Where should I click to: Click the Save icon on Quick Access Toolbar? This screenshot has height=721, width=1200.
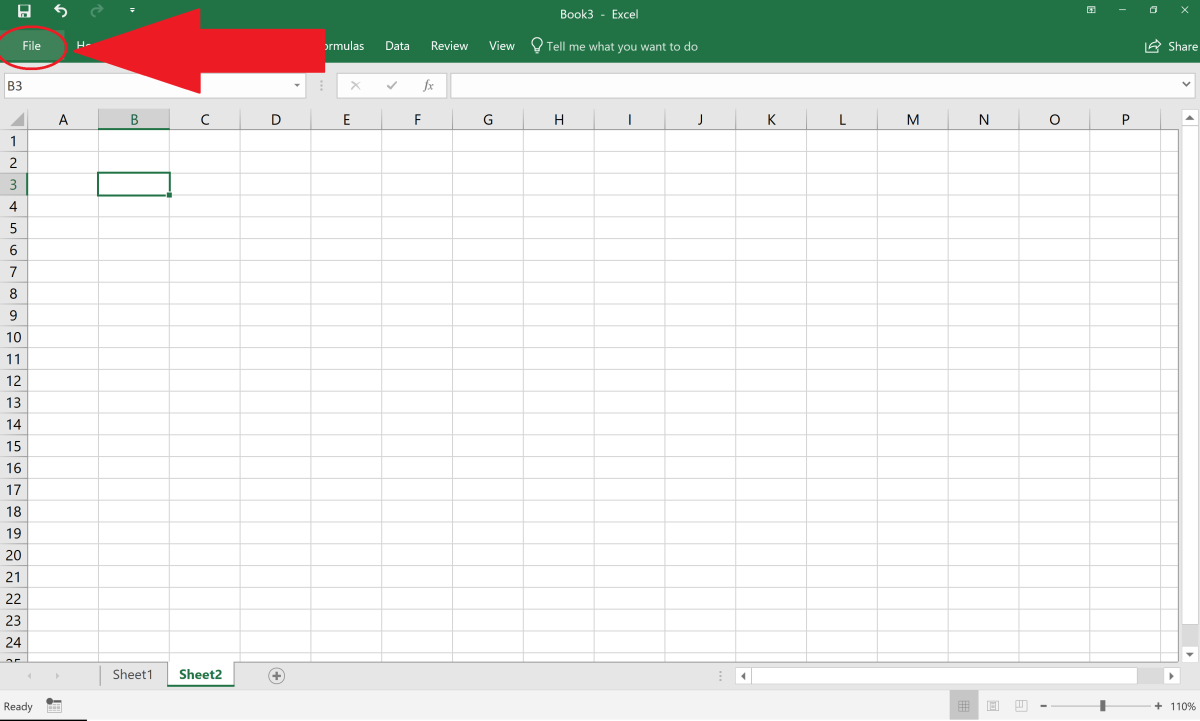tap(22, 10)
